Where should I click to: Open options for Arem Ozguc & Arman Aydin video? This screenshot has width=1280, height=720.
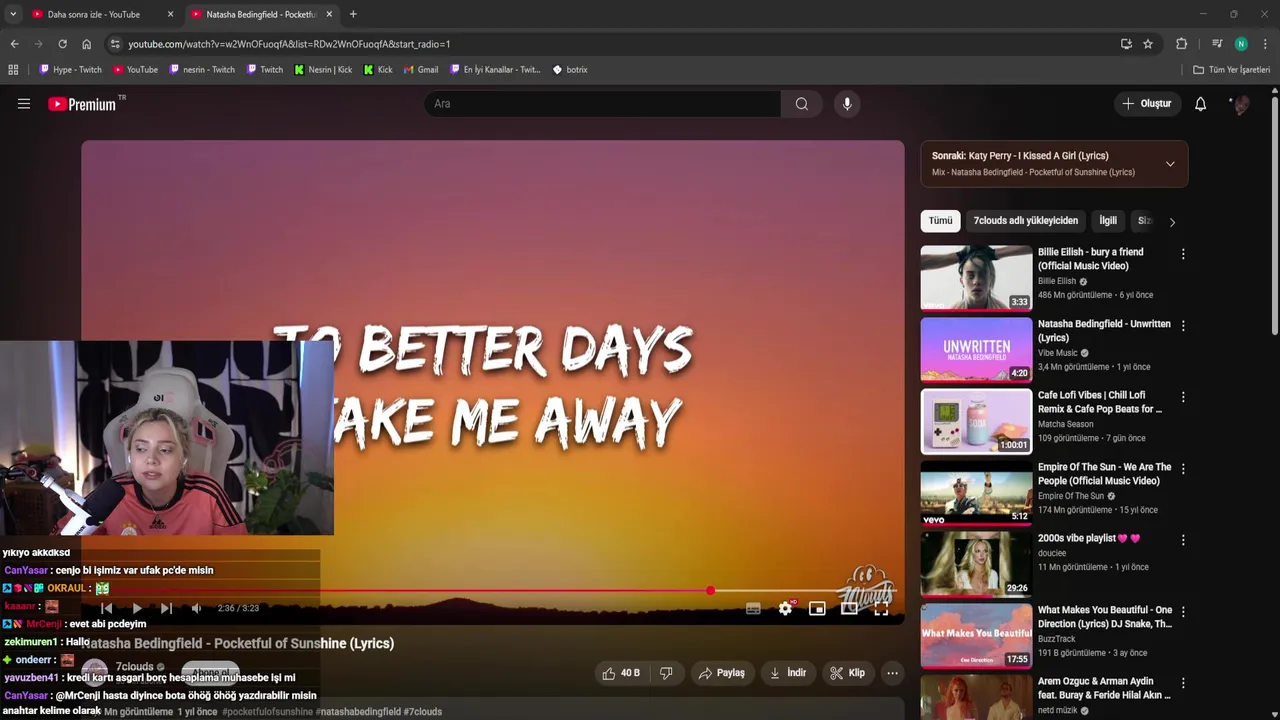coord(1183,683)
